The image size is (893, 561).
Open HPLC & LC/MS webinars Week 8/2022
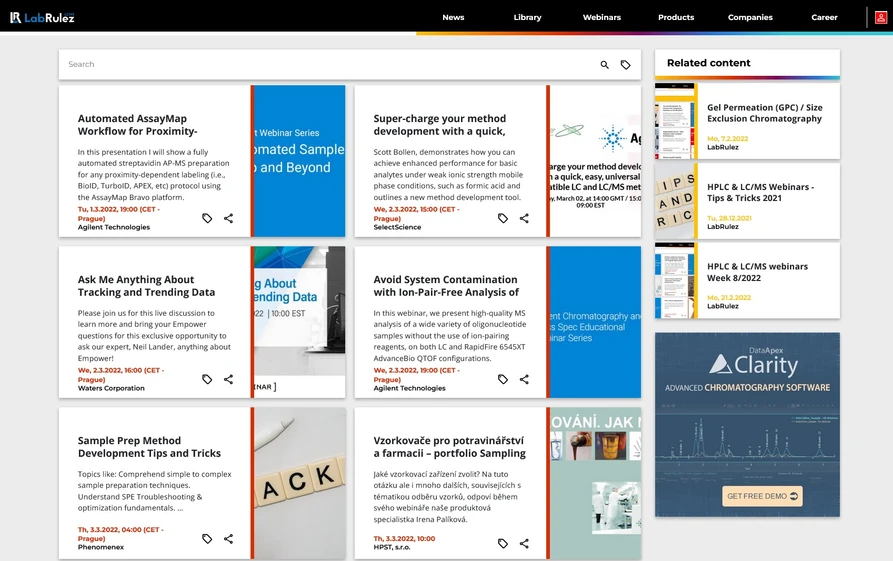coord(757,272)
